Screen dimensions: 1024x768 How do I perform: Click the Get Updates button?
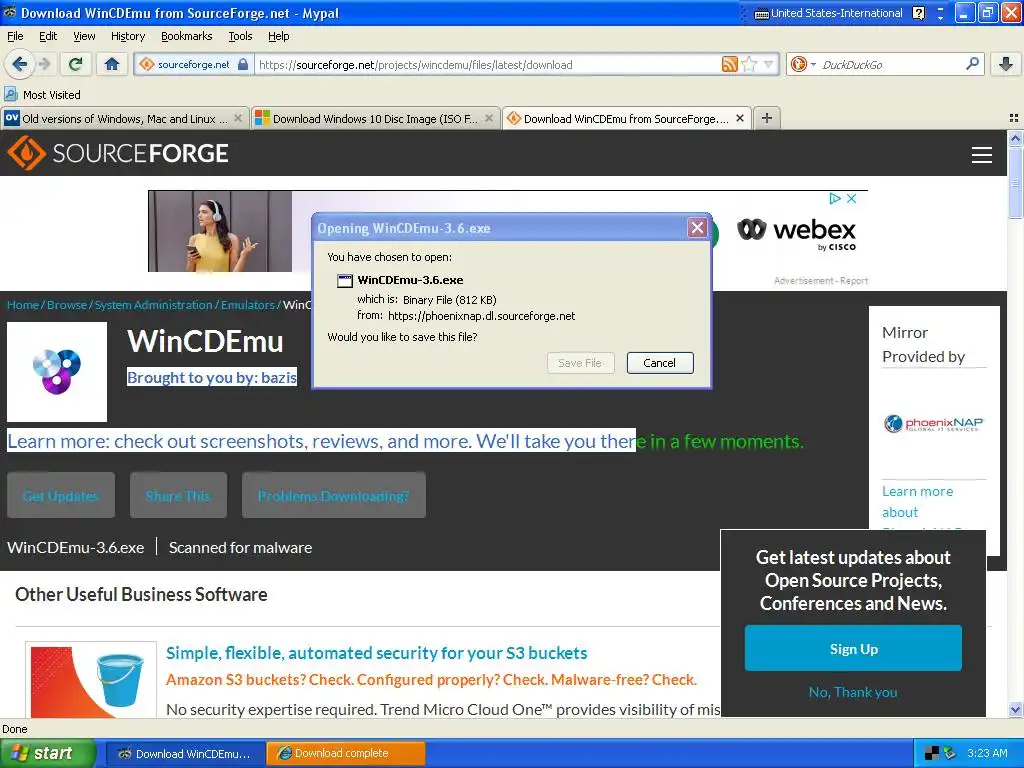coord(61,496)
